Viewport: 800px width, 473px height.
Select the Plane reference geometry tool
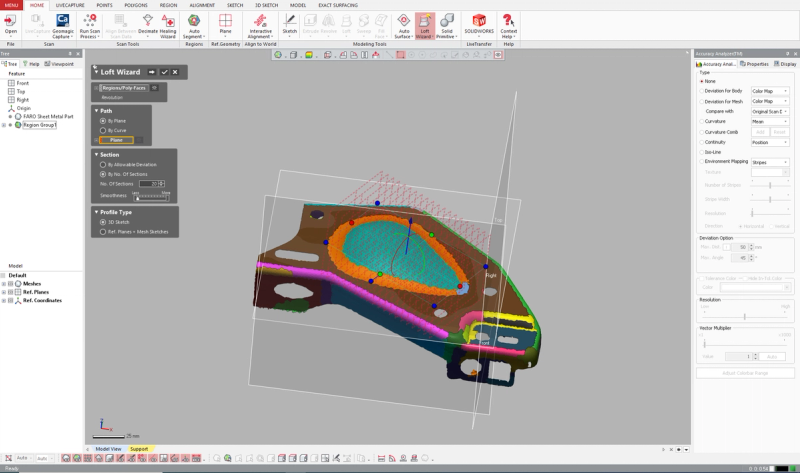coord(225,24)
